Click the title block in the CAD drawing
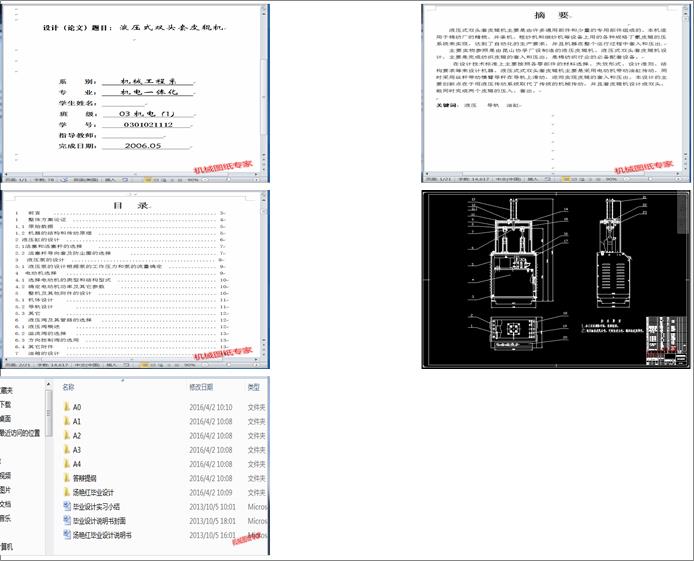This screenshot has height=561, width=694. (x=667, y=341)
